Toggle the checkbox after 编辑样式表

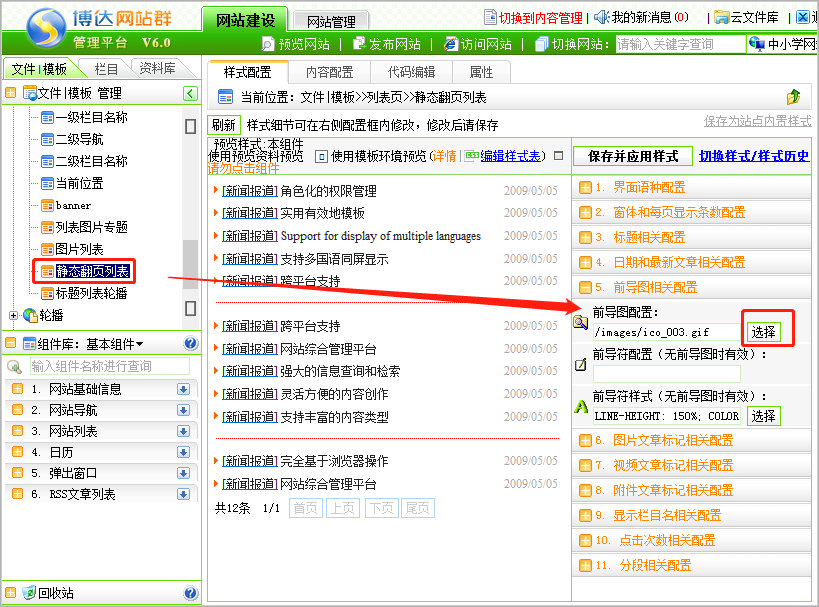click(558, 156)
